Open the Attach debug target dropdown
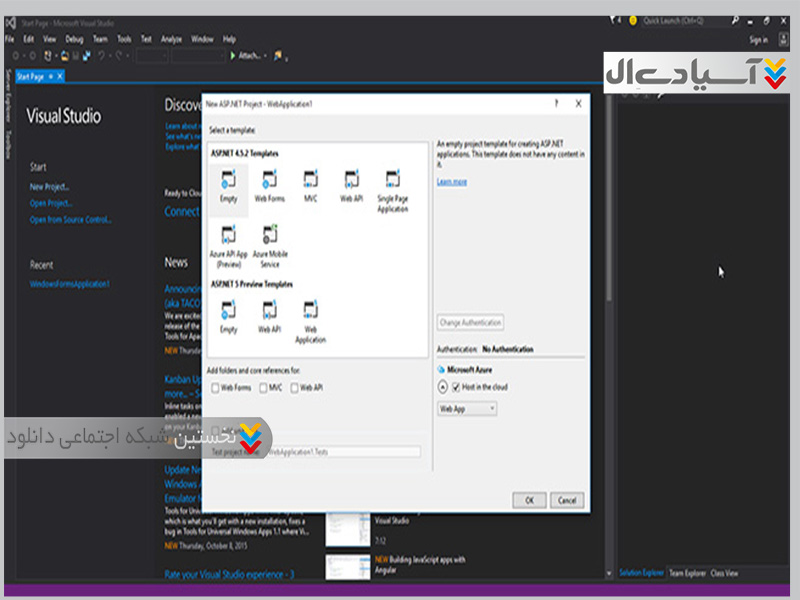 coord(266,56)
